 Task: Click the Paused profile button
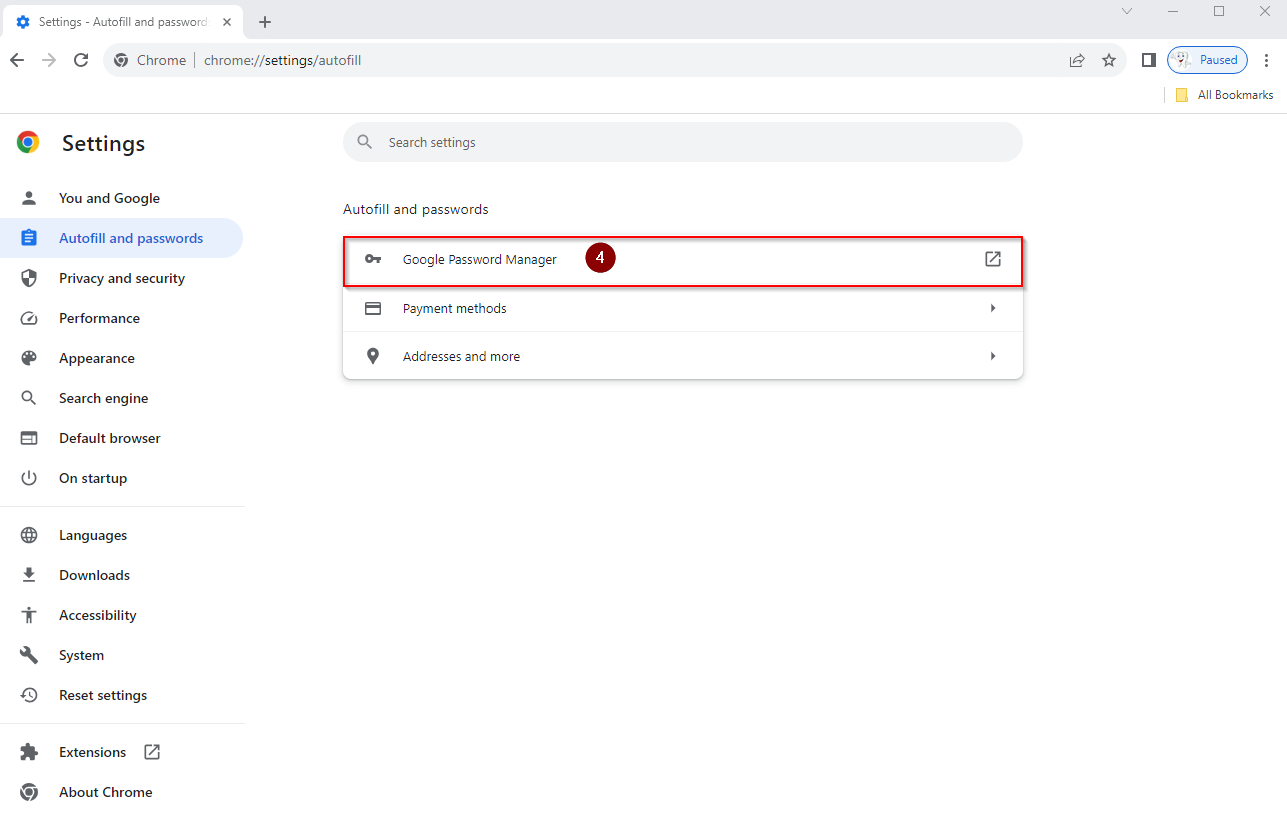[1208, 60]
